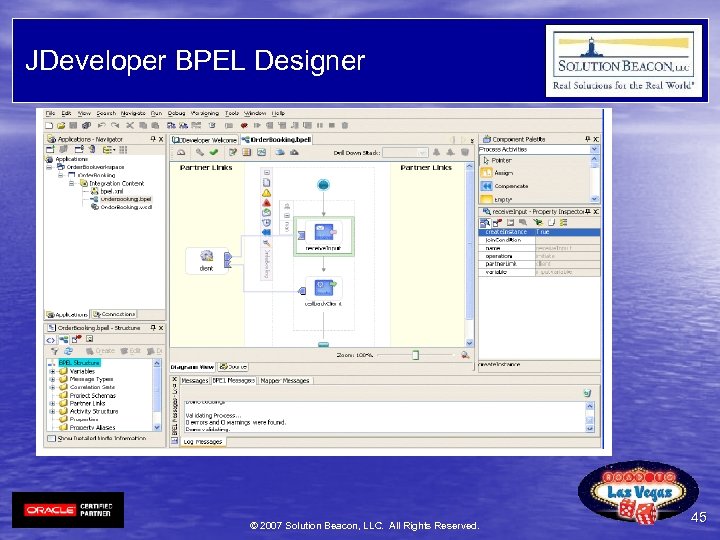This screenshot has width=720, height=540.
Task: Click the New file toolbar icon
Action: point(49,125)
